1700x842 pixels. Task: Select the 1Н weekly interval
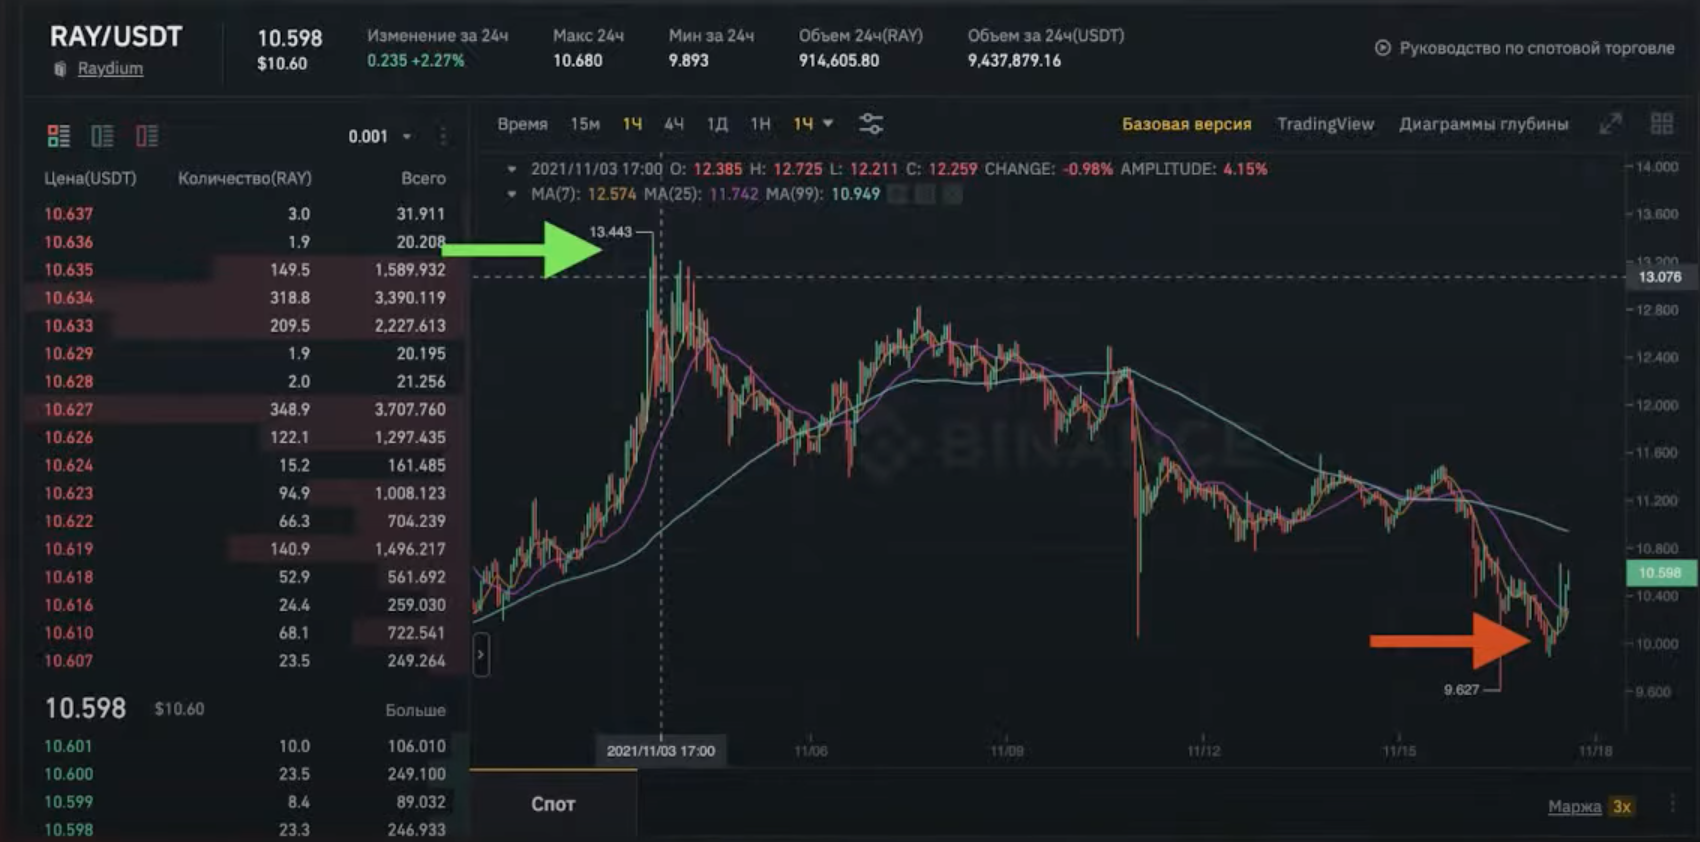click(760, 124)
